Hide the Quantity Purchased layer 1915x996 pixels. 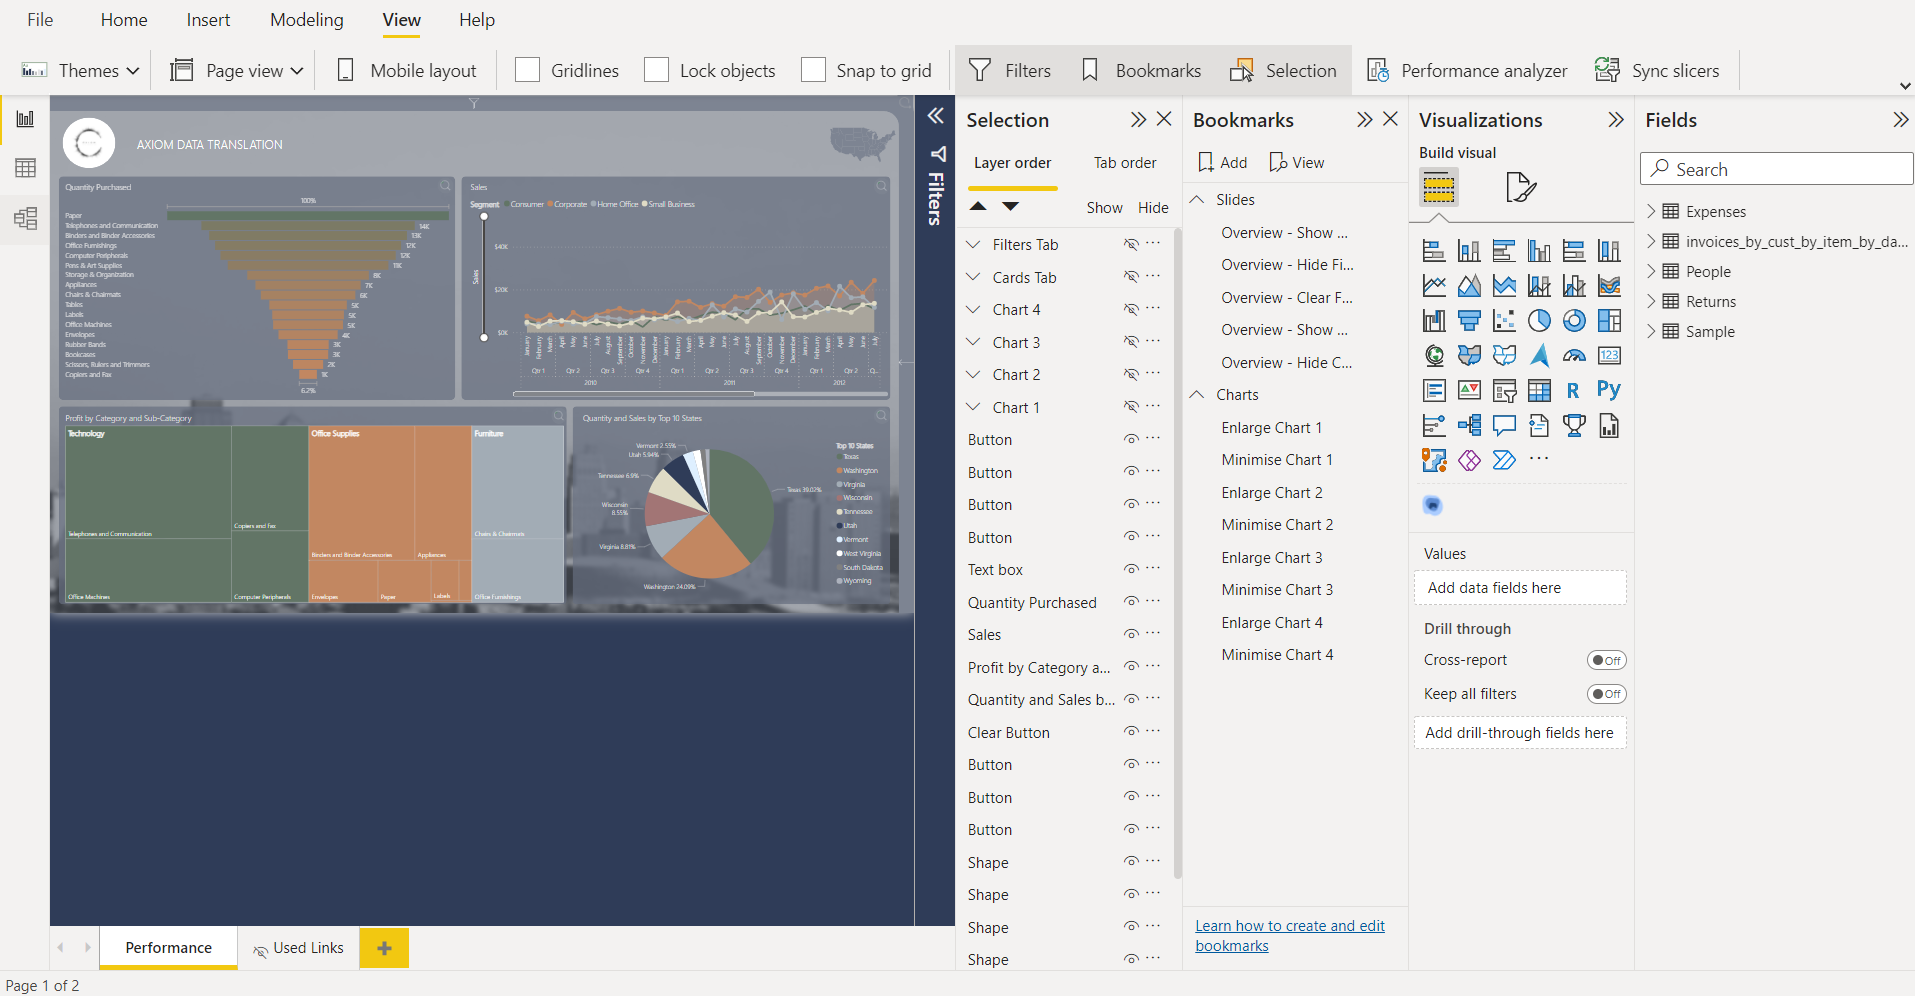tap(1131, 602)
